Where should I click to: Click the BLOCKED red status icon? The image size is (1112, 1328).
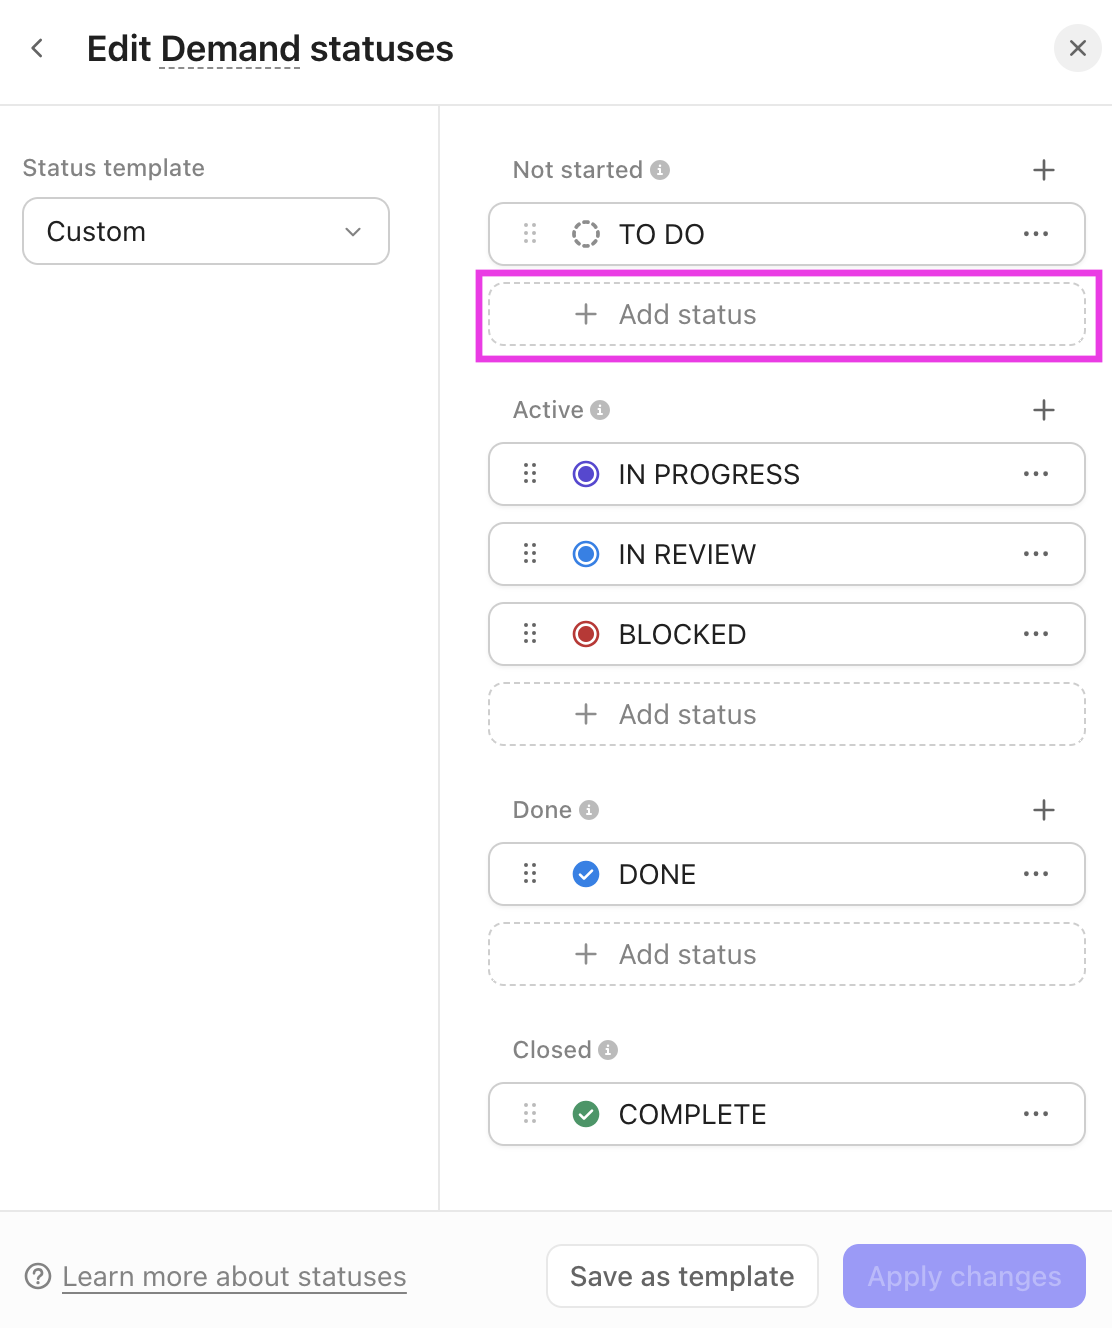coord(586,634)
